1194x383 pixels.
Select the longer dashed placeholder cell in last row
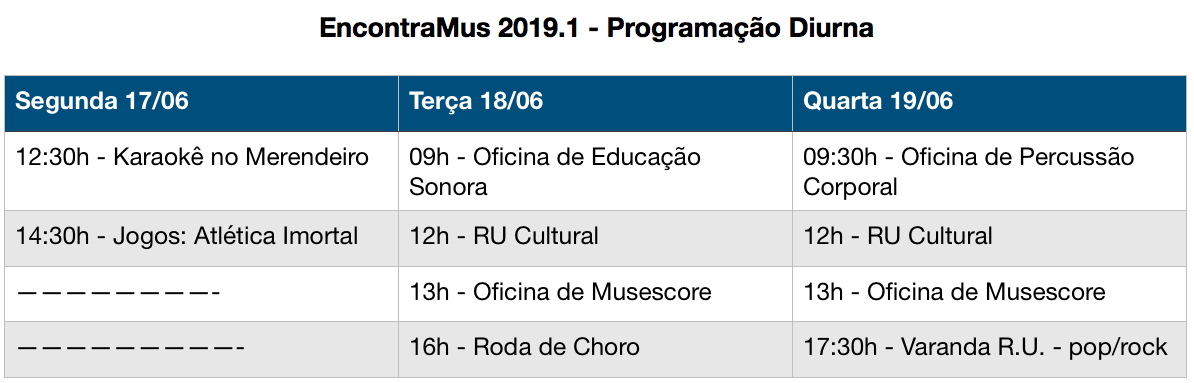tap(202, 349)
